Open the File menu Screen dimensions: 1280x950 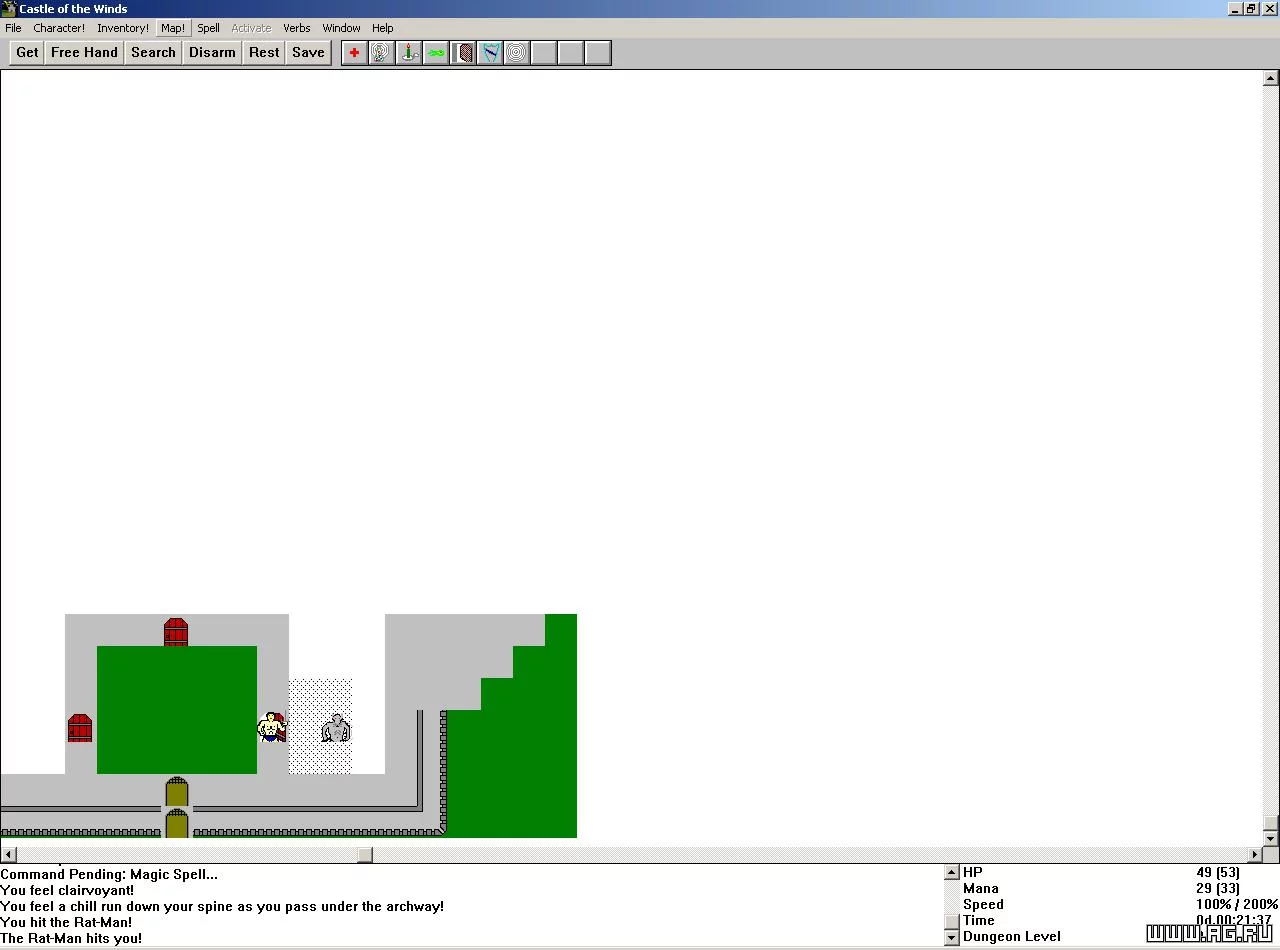tap(13, 28)
